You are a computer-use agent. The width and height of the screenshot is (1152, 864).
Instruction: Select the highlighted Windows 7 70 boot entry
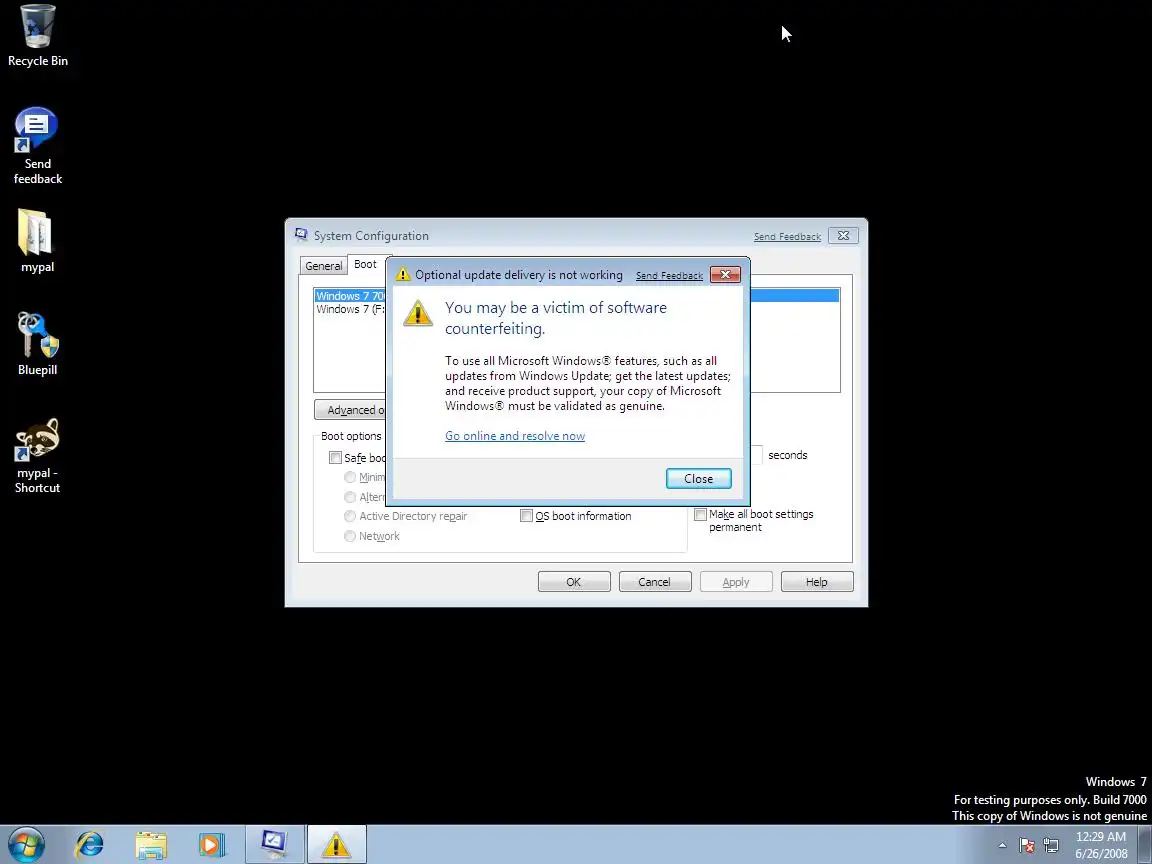pyautogui.click(x=350, y=296)
